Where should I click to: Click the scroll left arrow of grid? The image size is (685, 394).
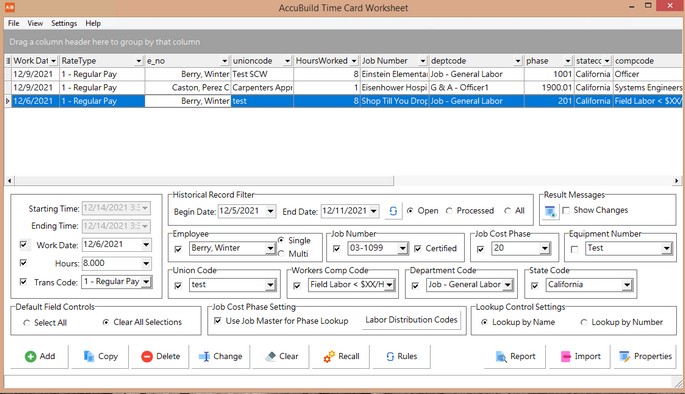pyautogui.click(x=9, y=180)
